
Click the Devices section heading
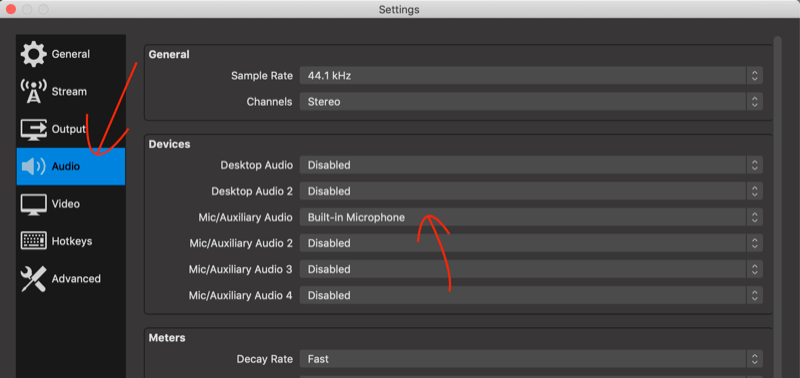169,144
